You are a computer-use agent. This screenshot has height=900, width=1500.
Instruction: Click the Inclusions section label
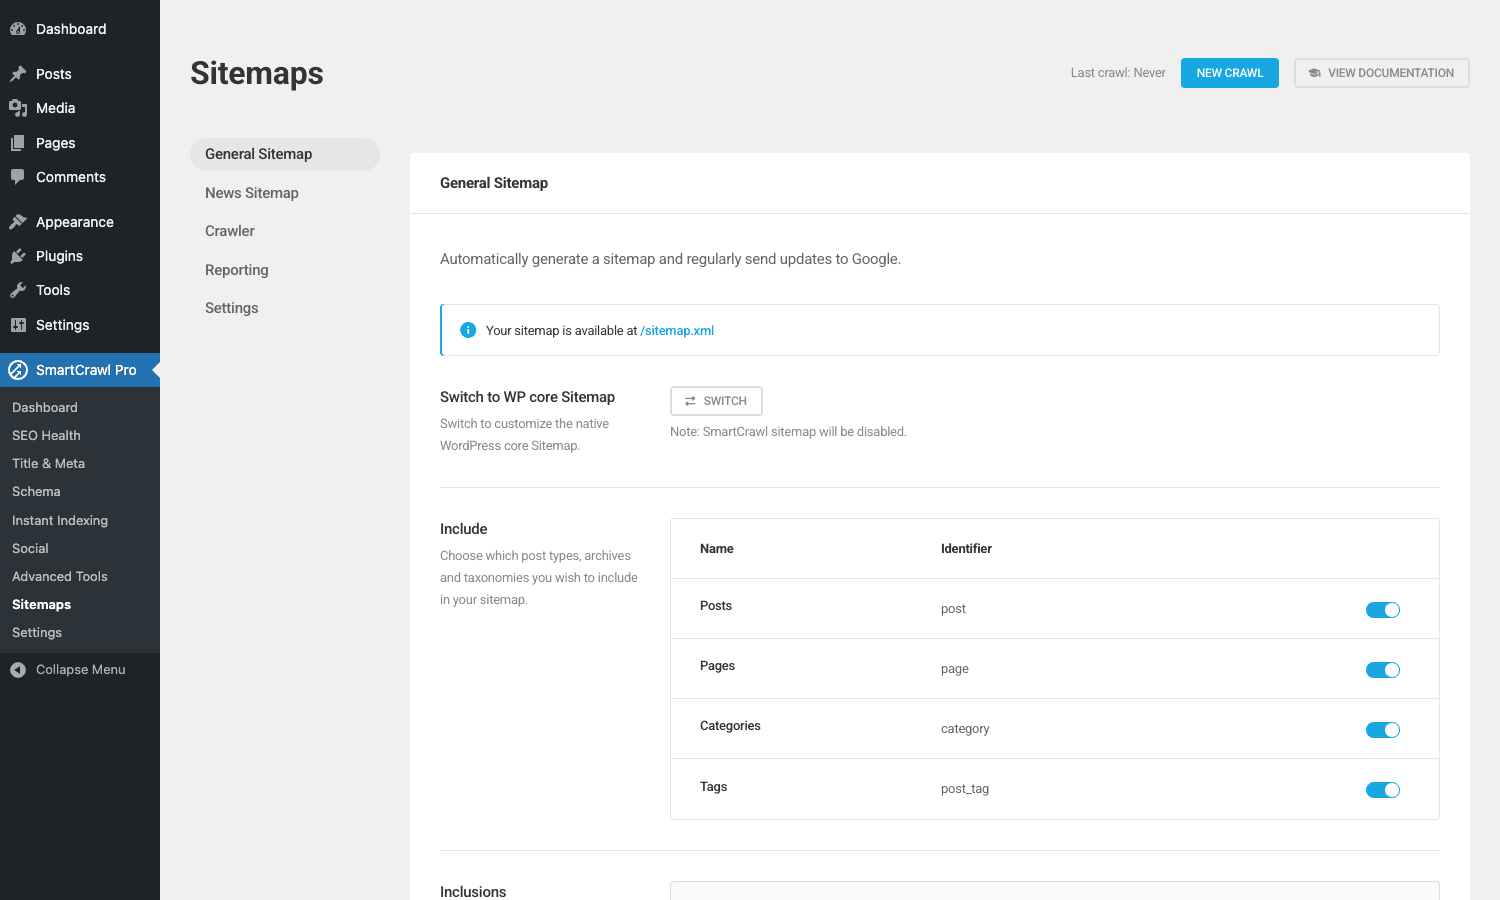click(x=473, y=891)
